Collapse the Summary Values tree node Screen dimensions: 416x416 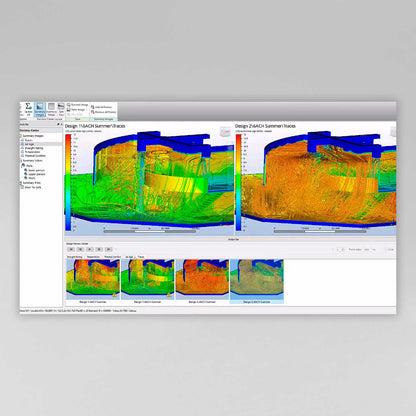click(x=21, y=161)
